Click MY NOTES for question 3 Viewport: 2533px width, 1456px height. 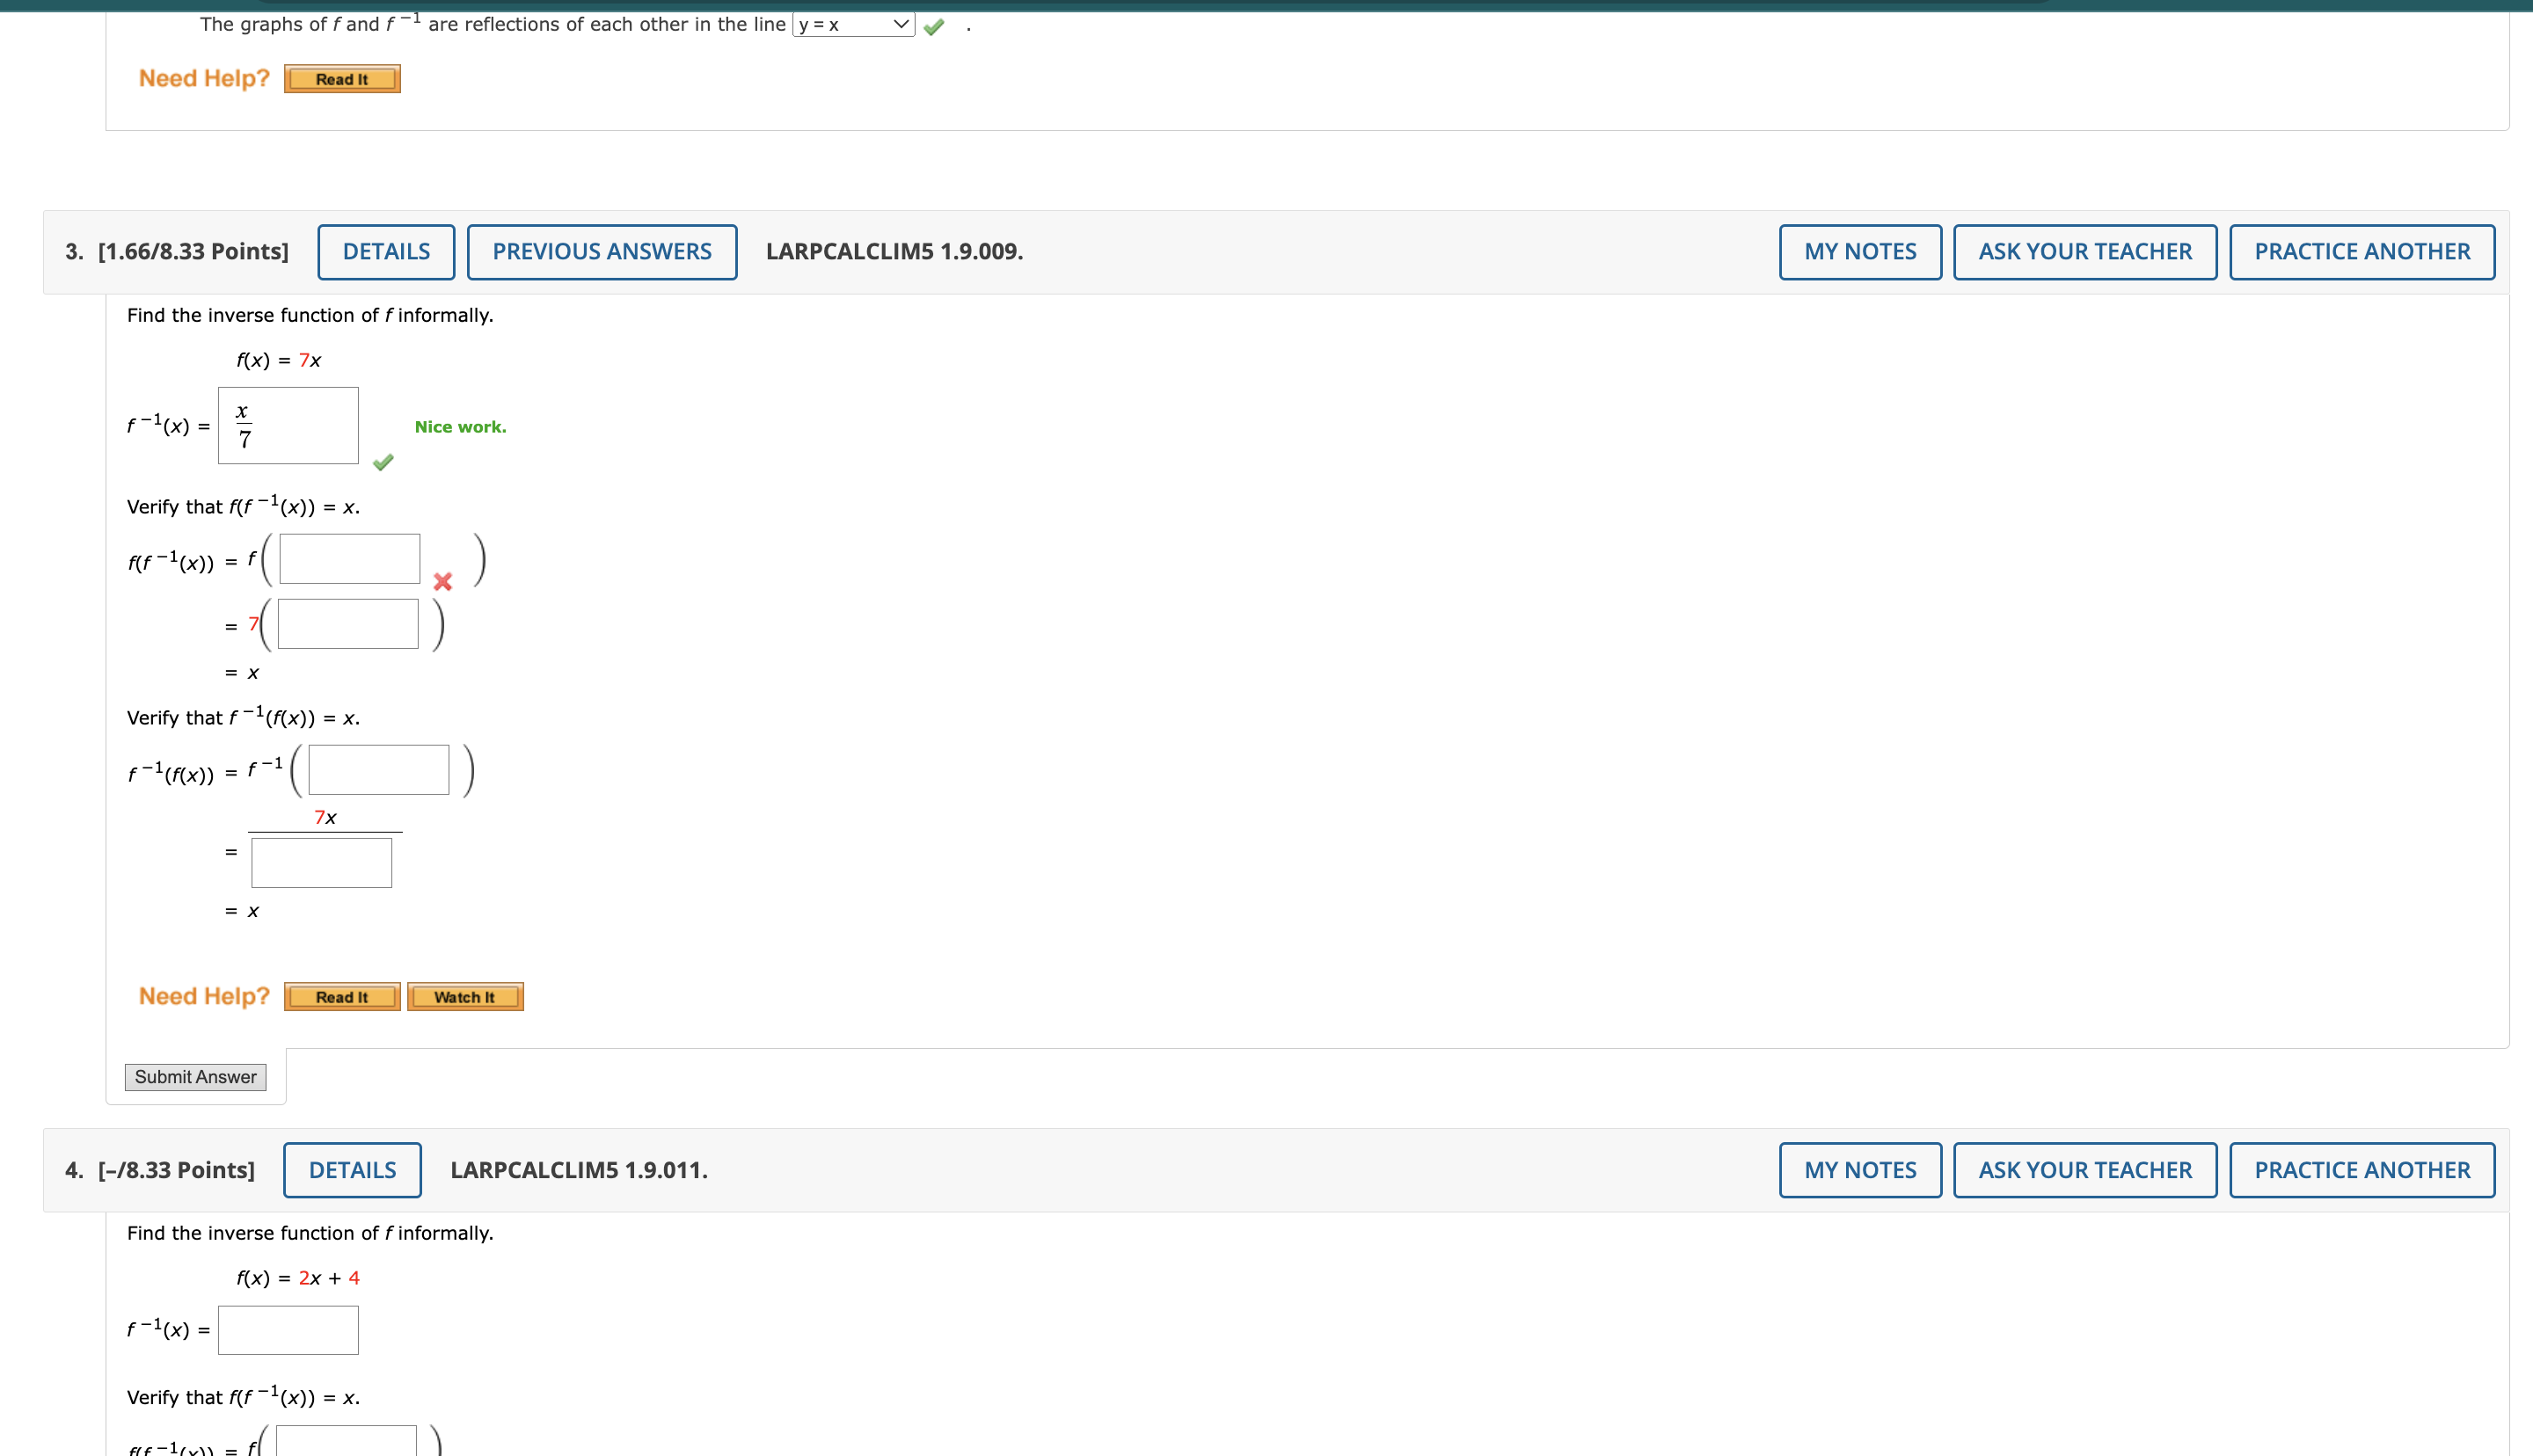[x=1859, y=251]
